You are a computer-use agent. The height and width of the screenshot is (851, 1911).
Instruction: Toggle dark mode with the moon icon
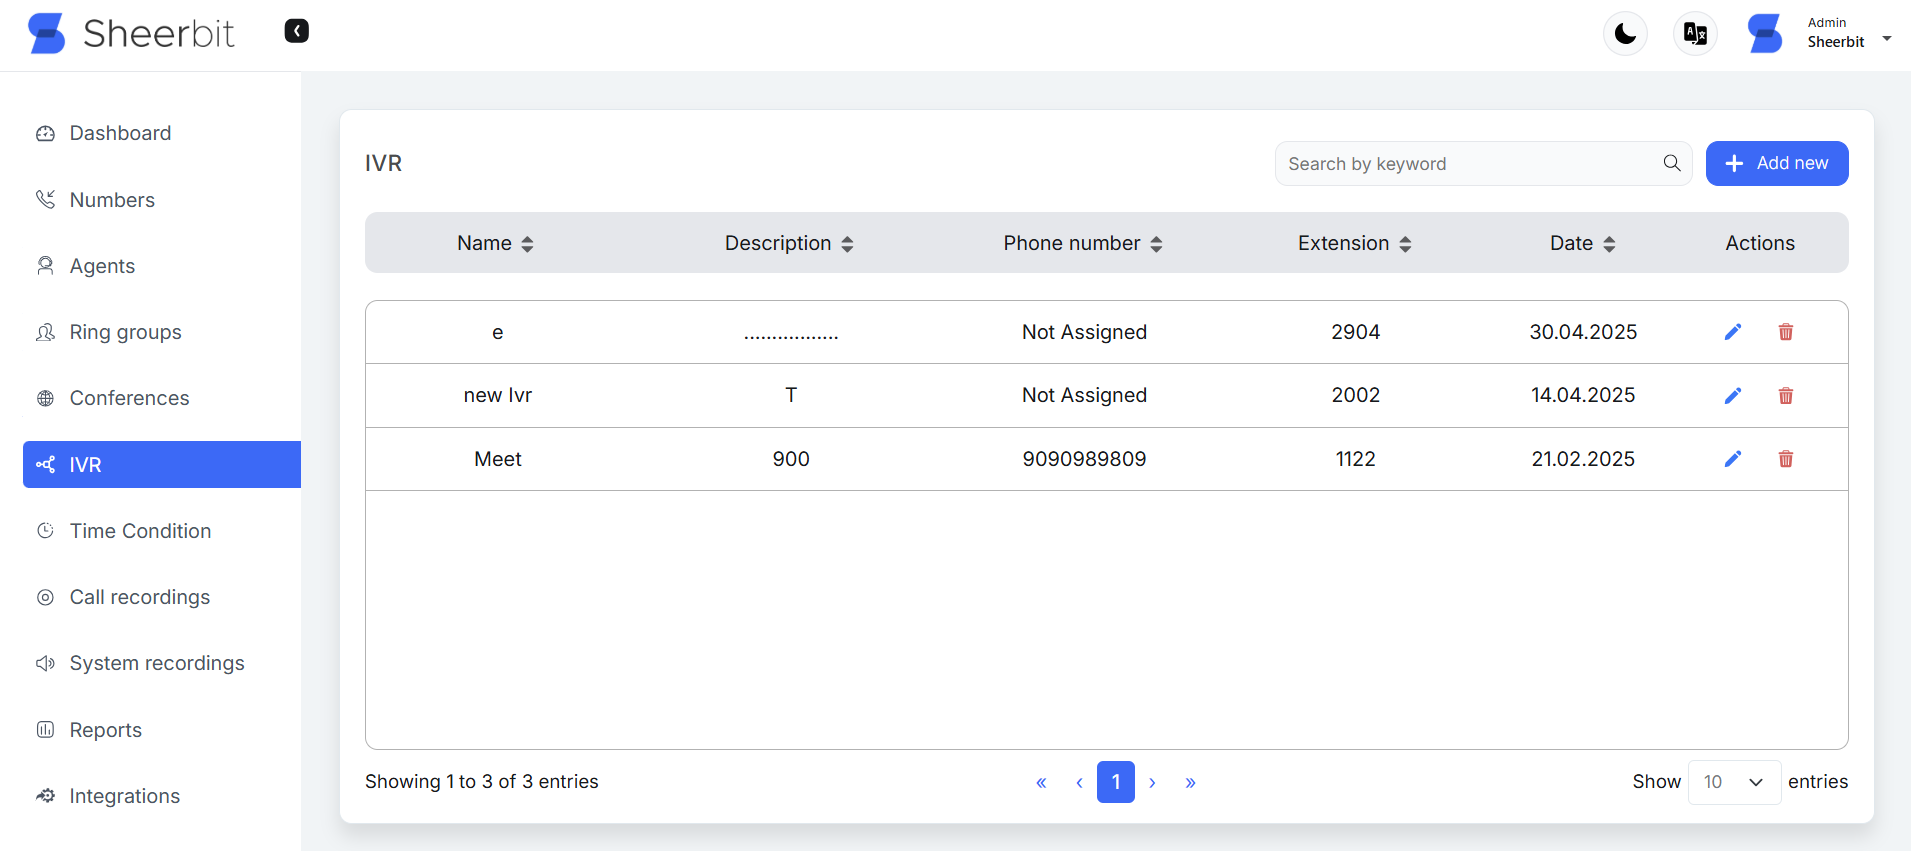tap(1625, 34)
